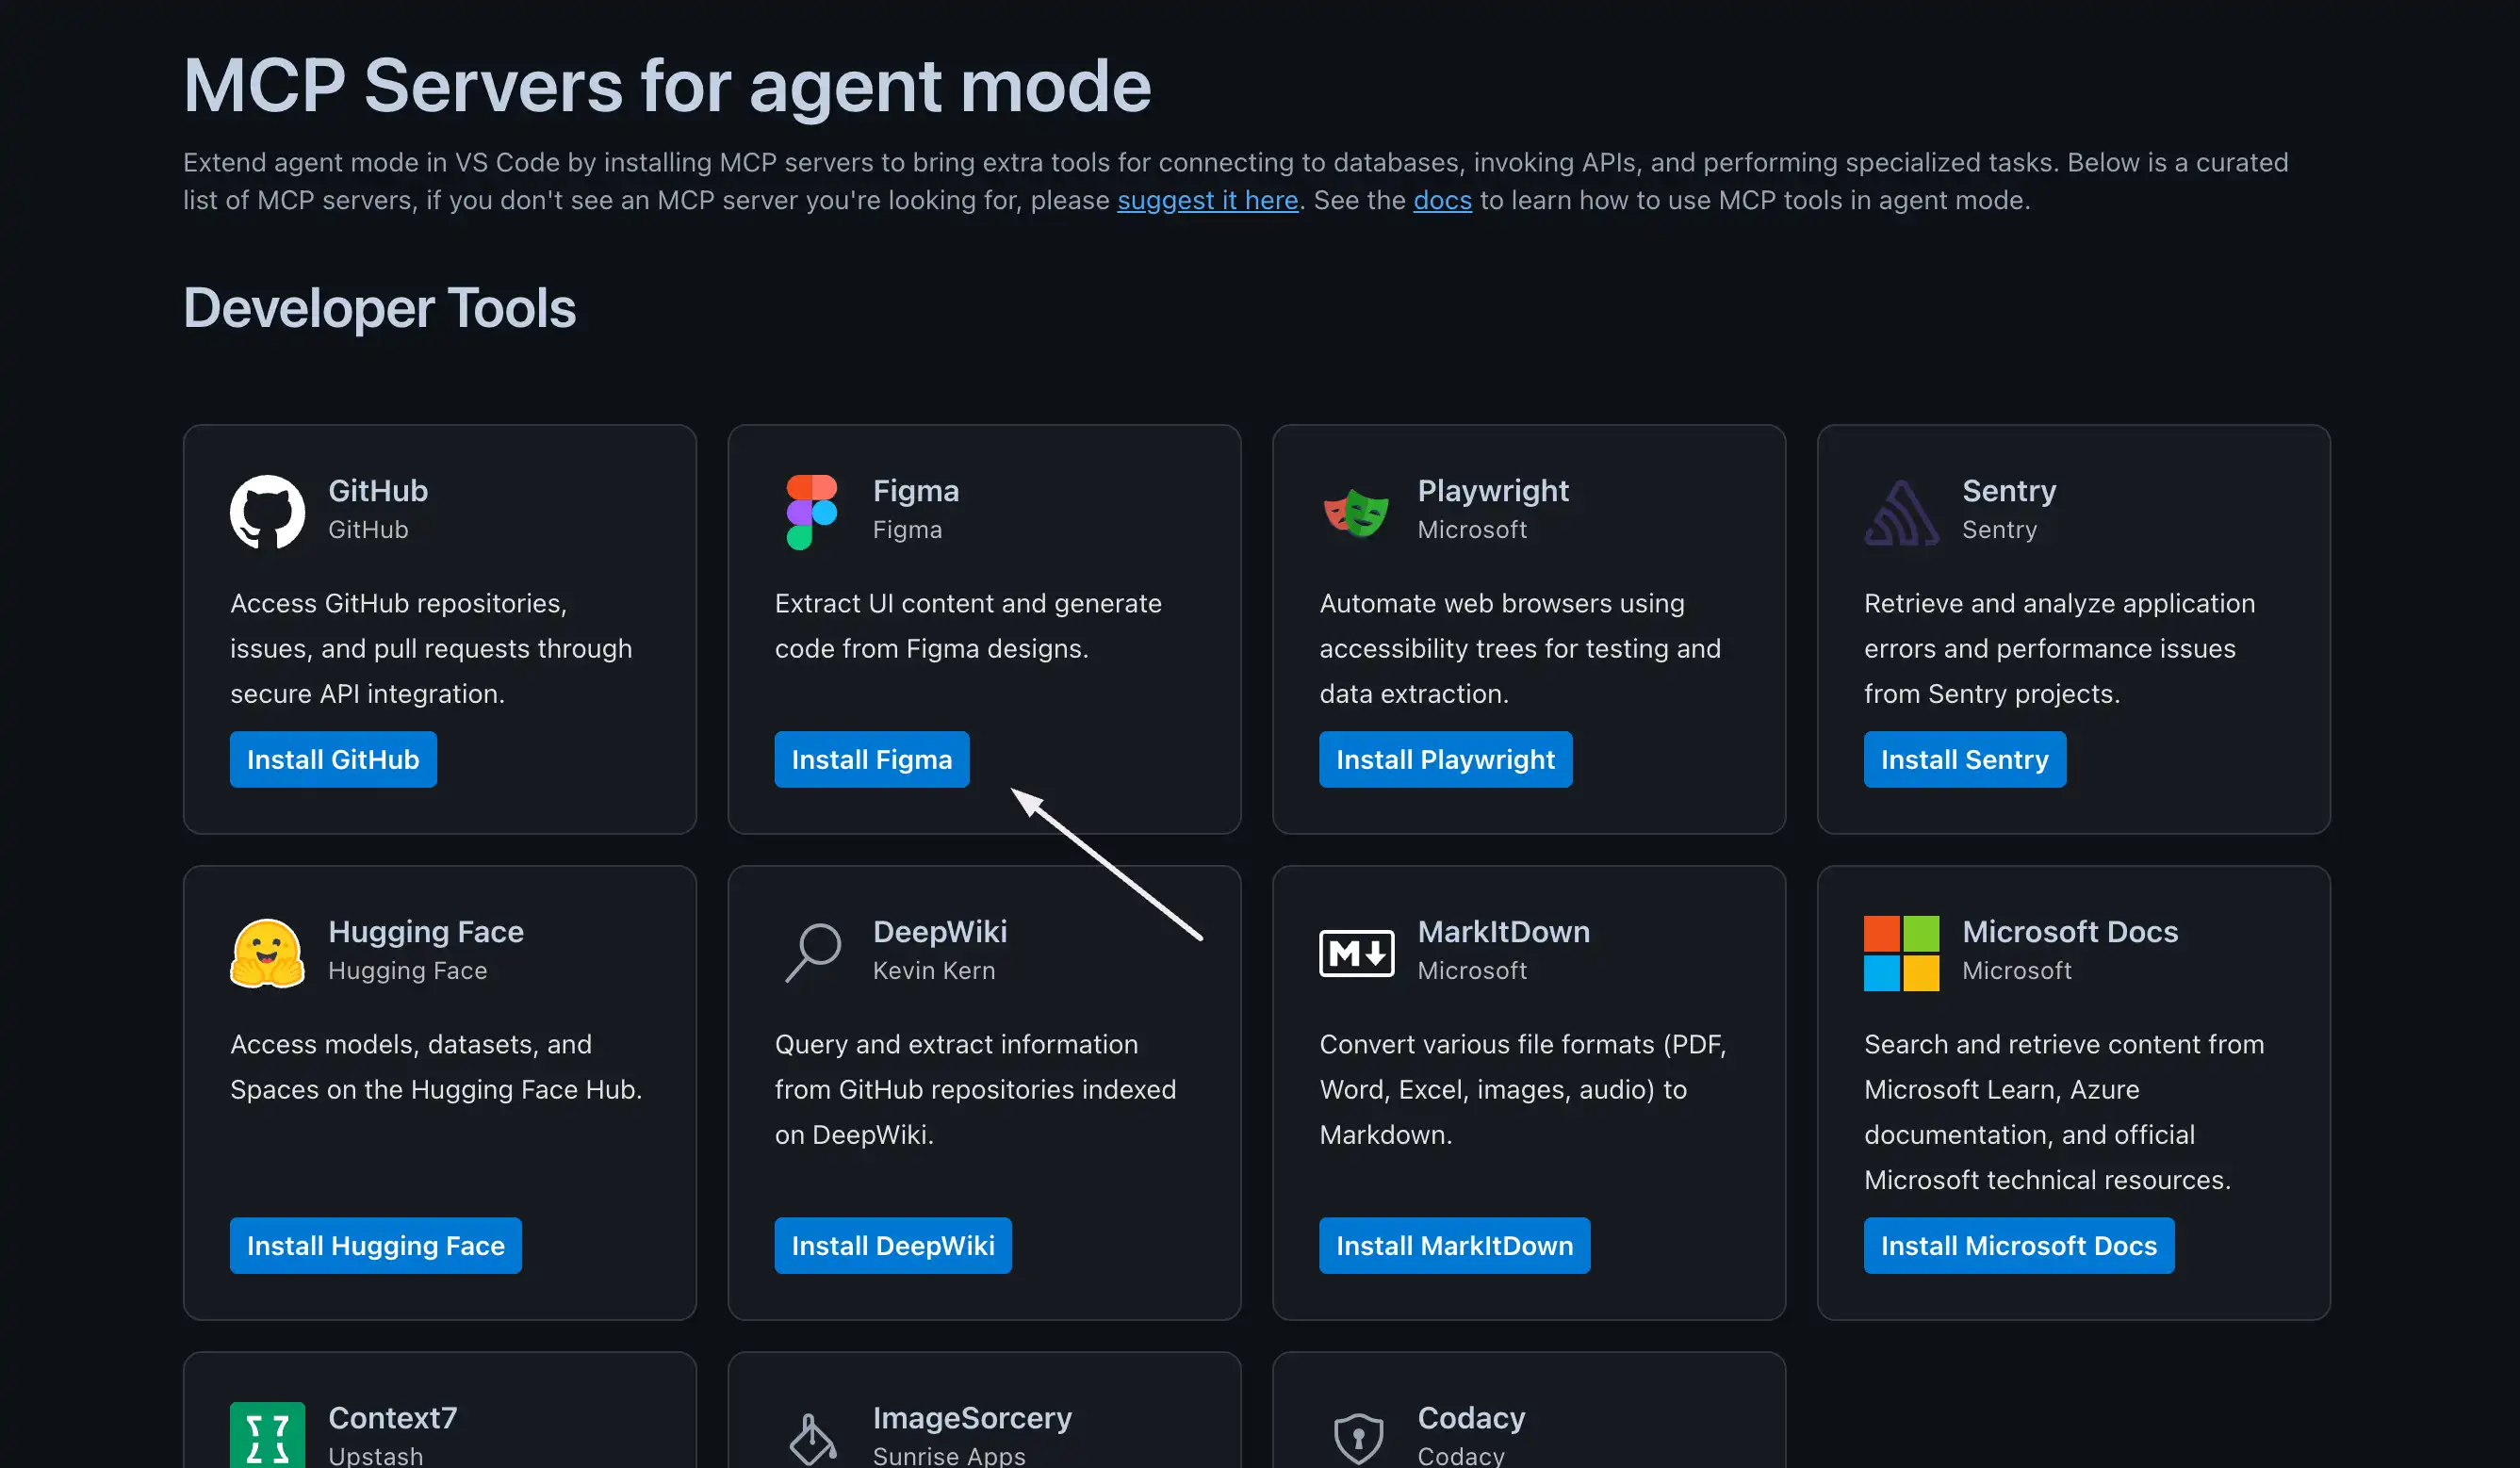Click the Install Playwright button
Screen dimensions: 2520x1468
pyautogui.click(x=1445, y=759)
